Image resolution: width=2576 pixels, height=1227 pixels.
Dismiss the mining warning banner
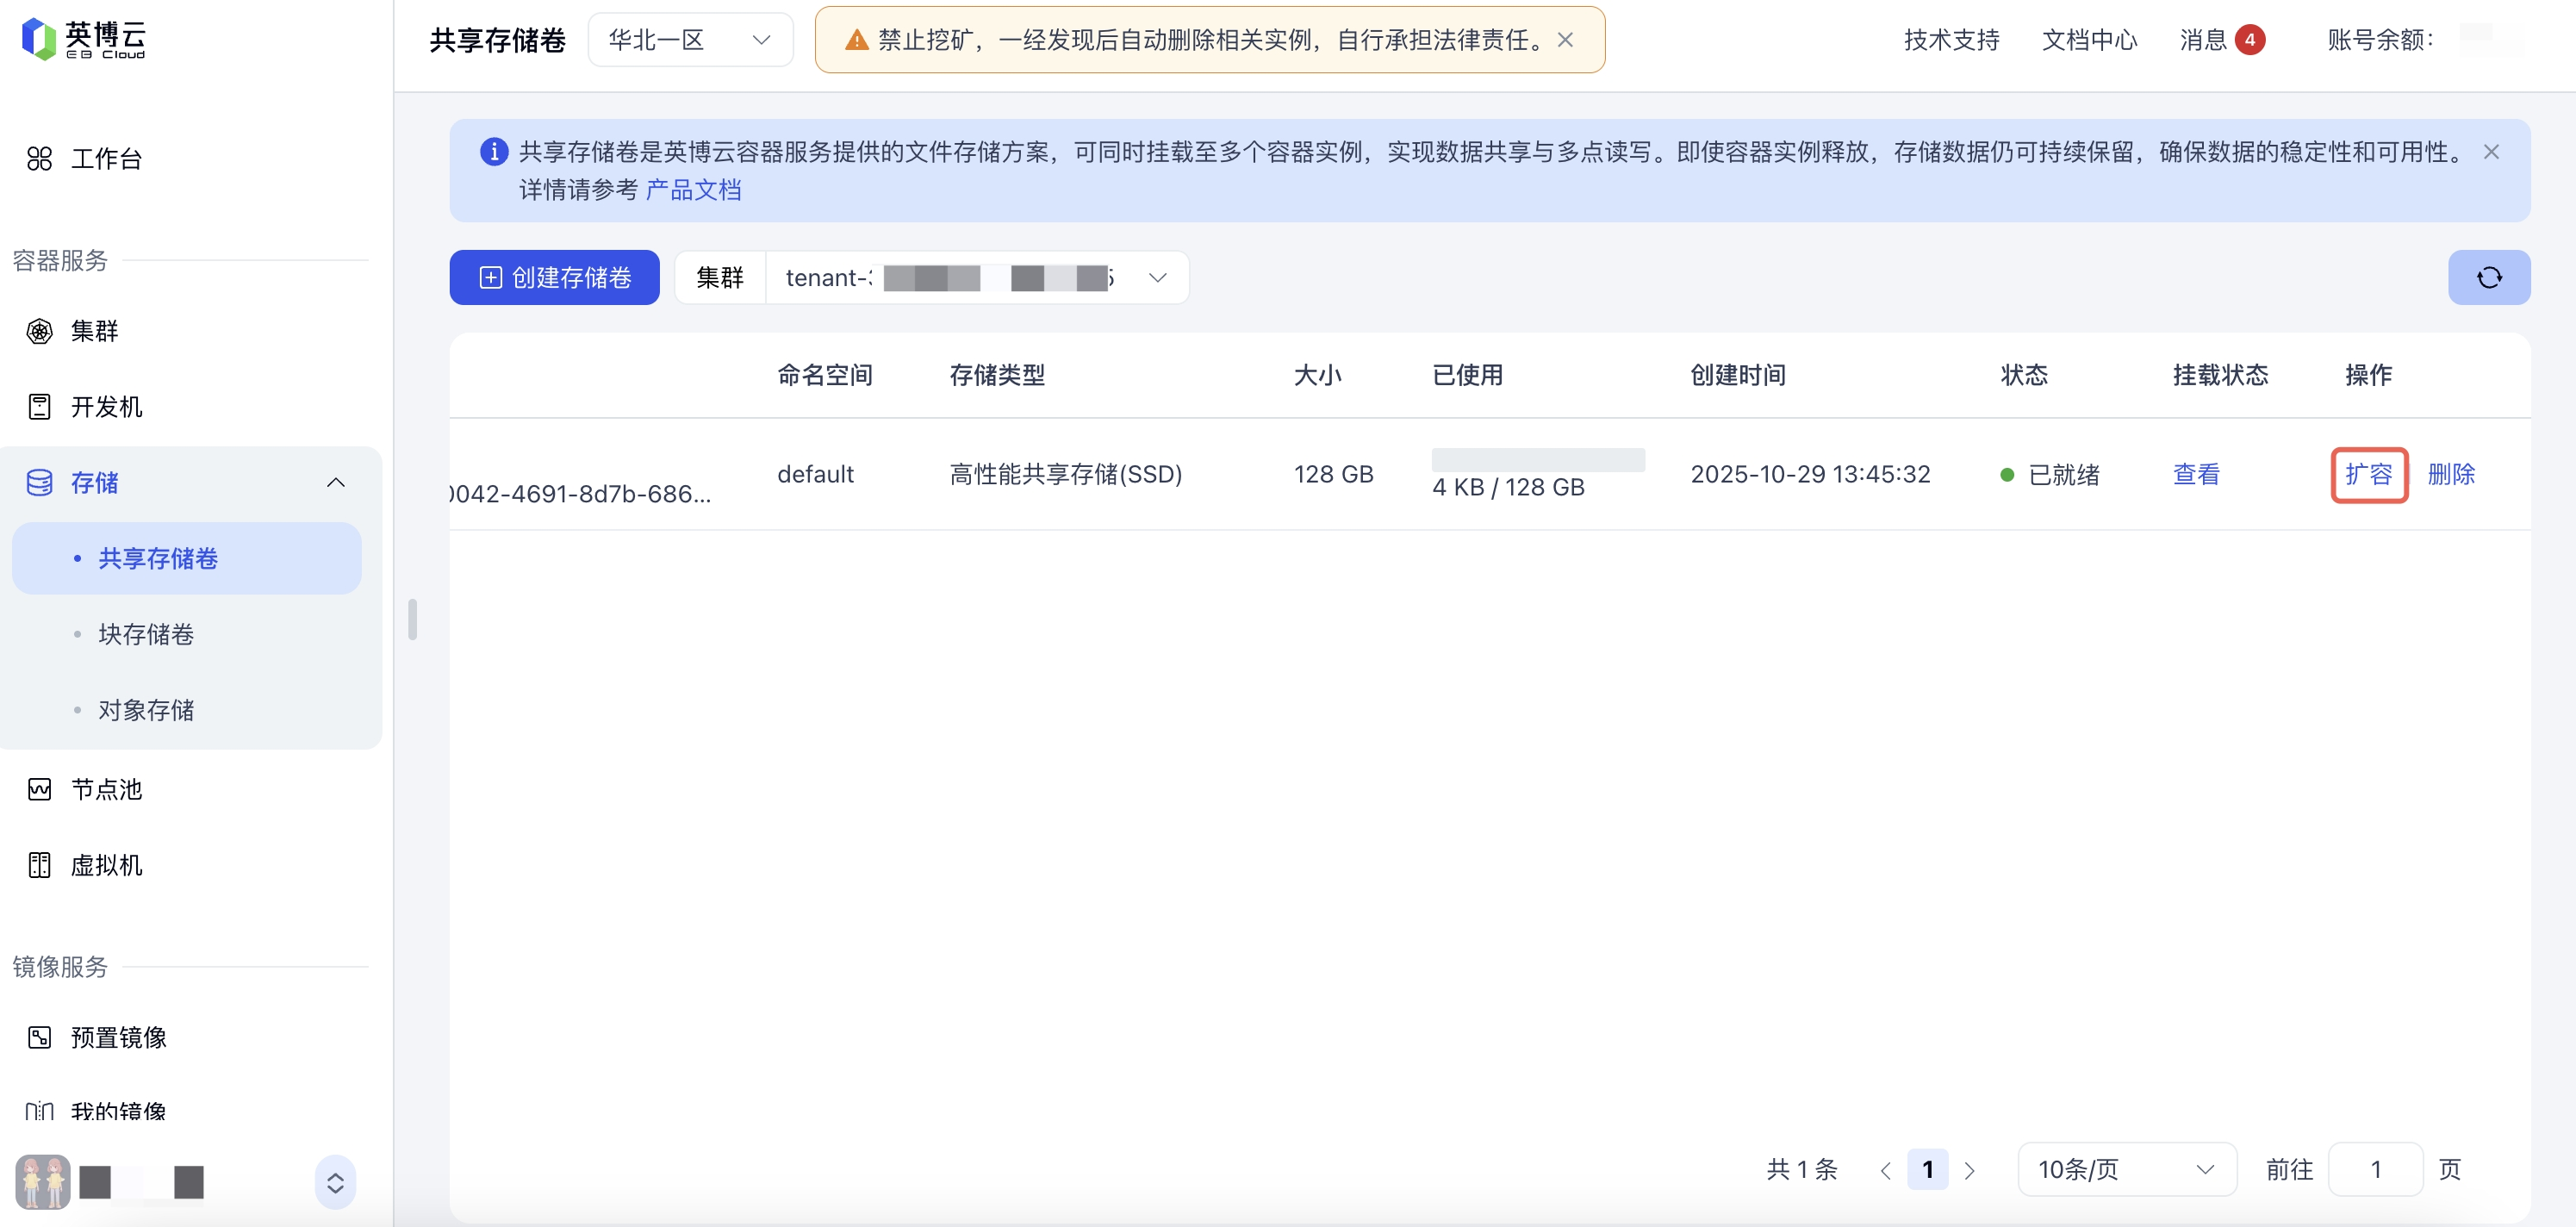pos(1565,40)
